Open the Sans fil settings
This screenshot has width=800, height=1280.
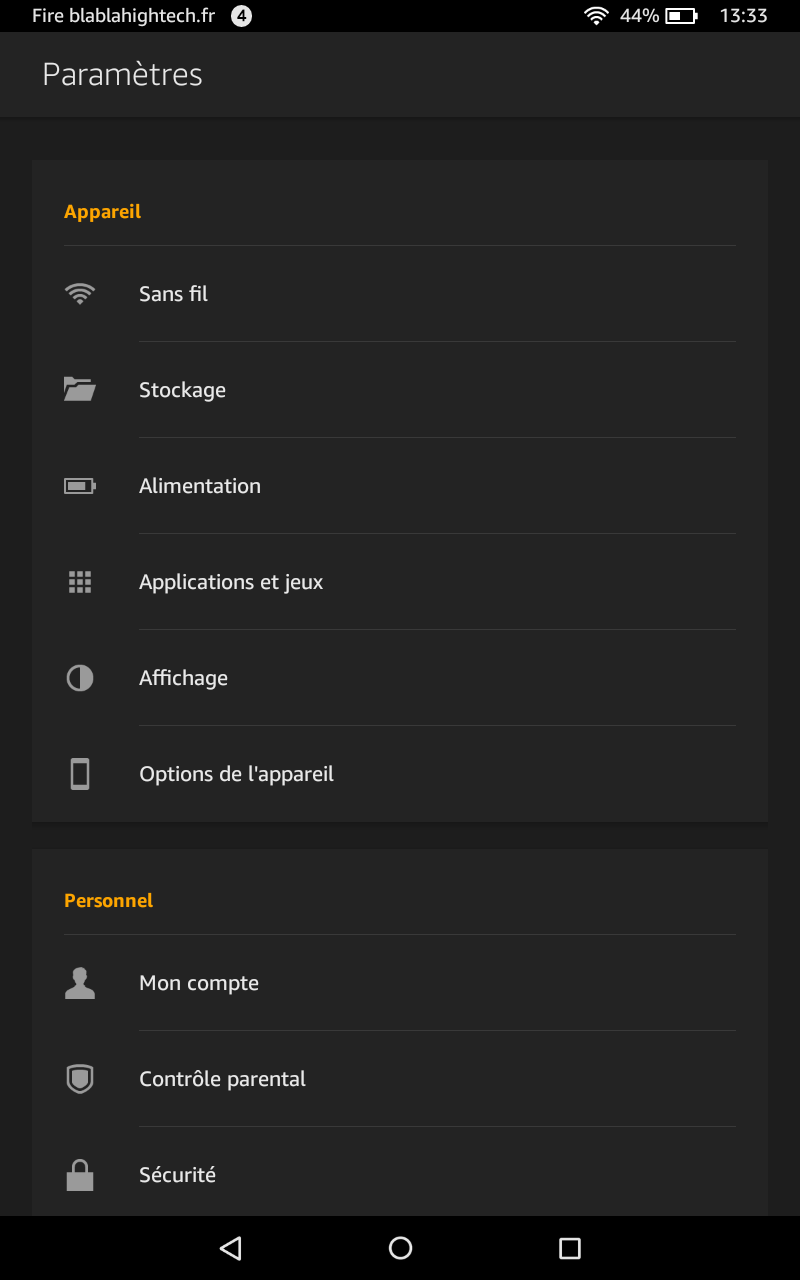(x=174, y=294)
